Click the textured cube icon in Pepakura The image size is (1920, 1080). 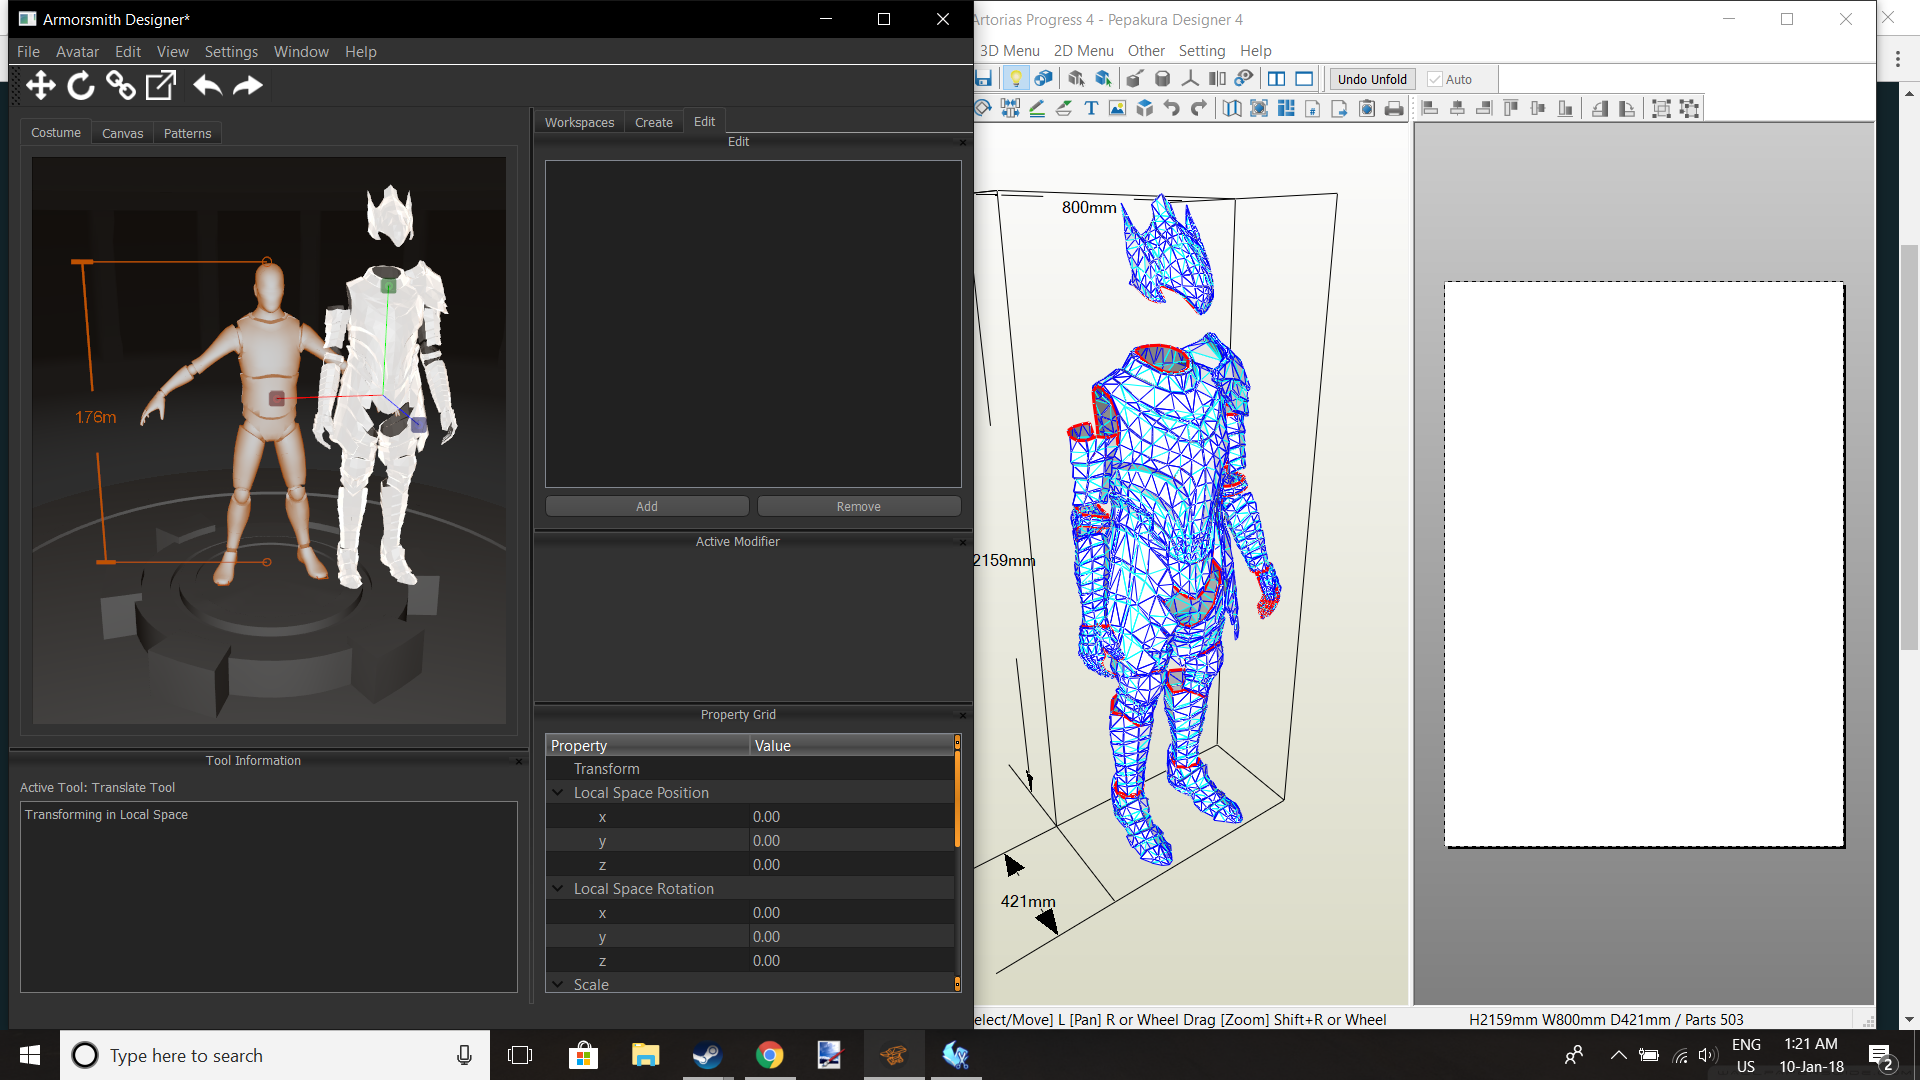[x=1043, y=79]
